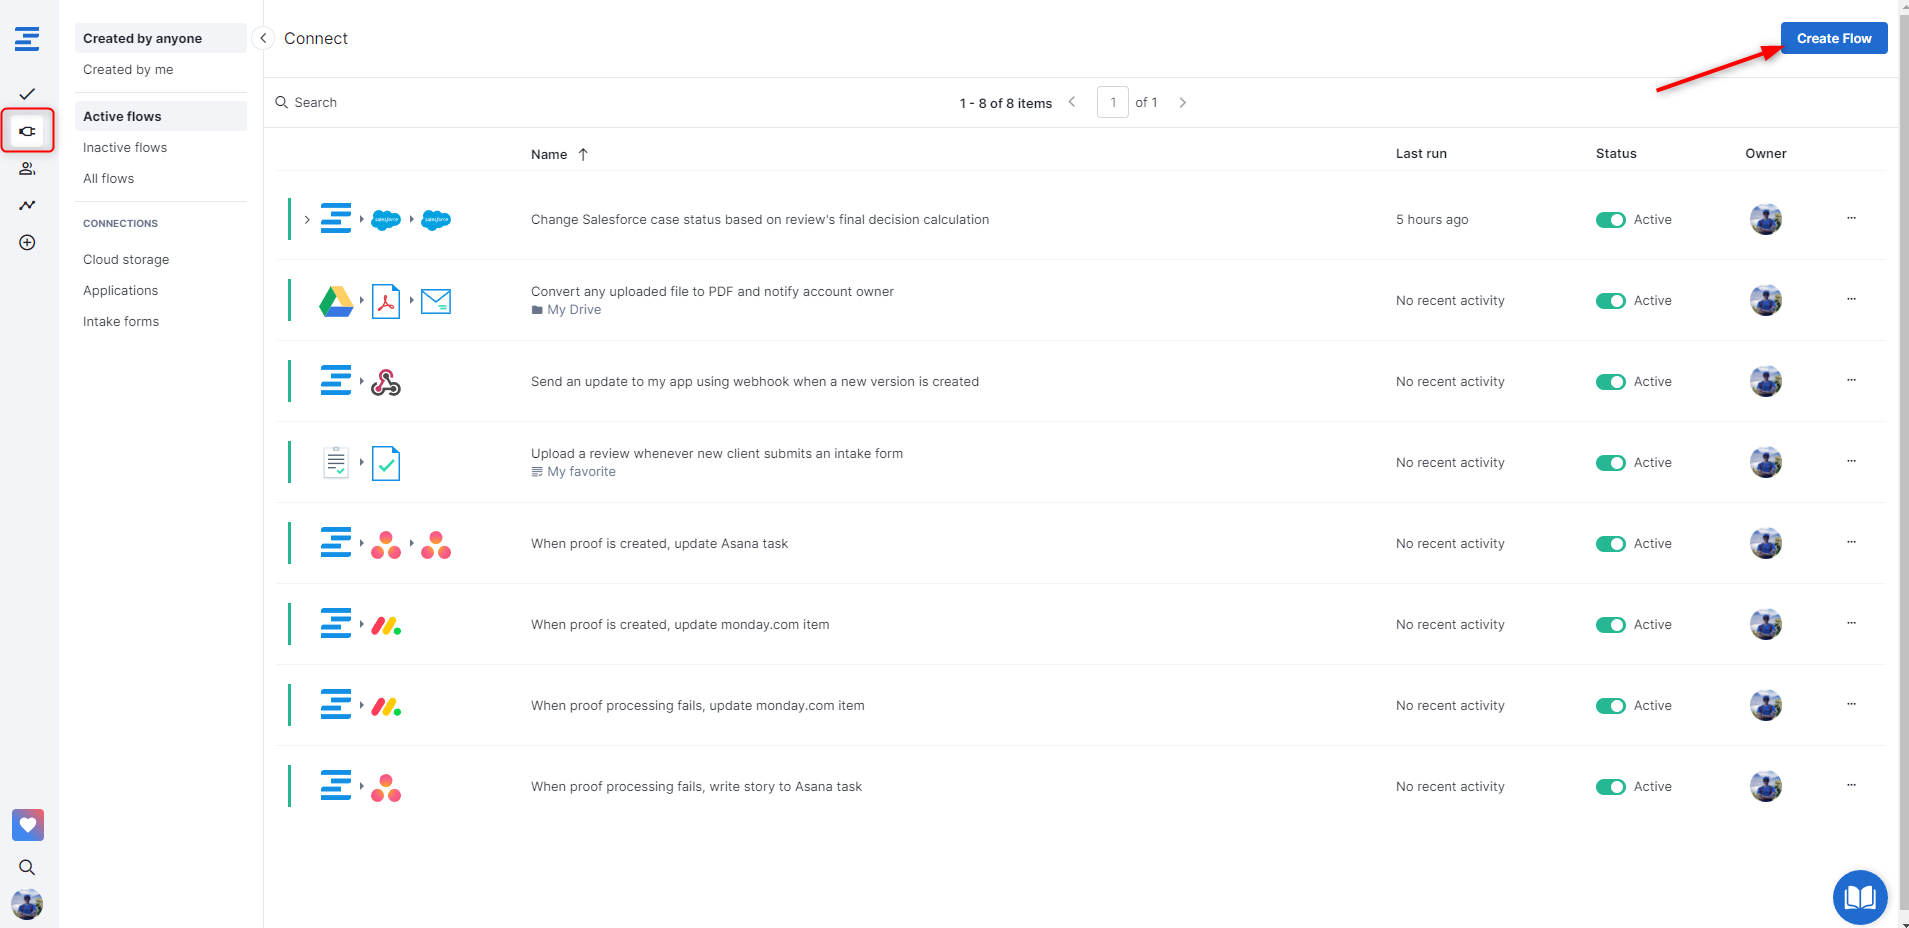This screenshot has width=1909, height=928.
Task: Toggle off the Convert to PDF flow
Action: [1610, 301]
